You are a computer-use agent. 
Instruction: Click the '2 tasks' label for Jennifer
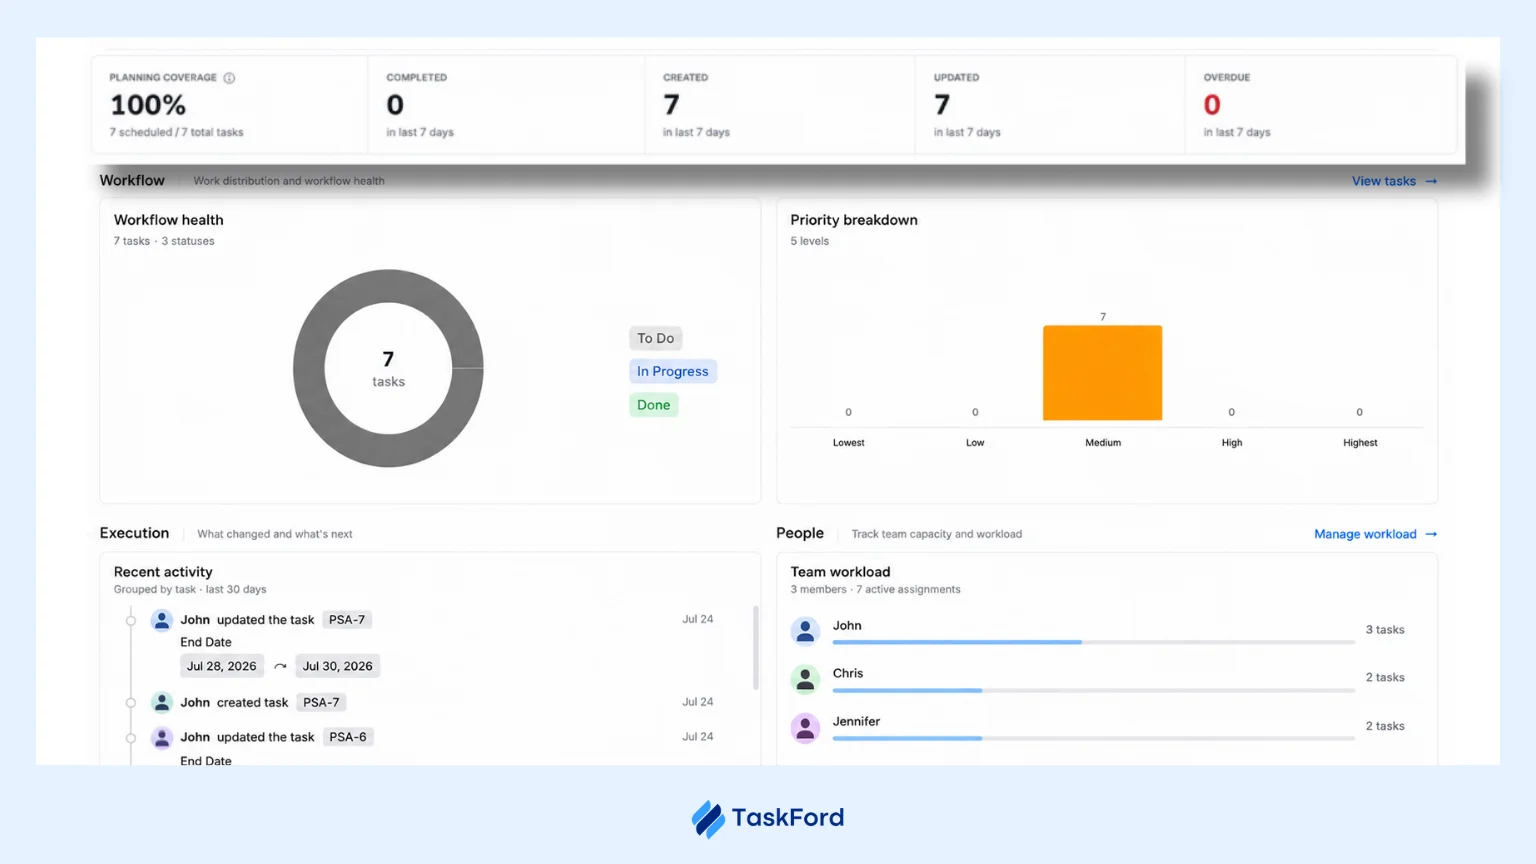[1385, 726]
